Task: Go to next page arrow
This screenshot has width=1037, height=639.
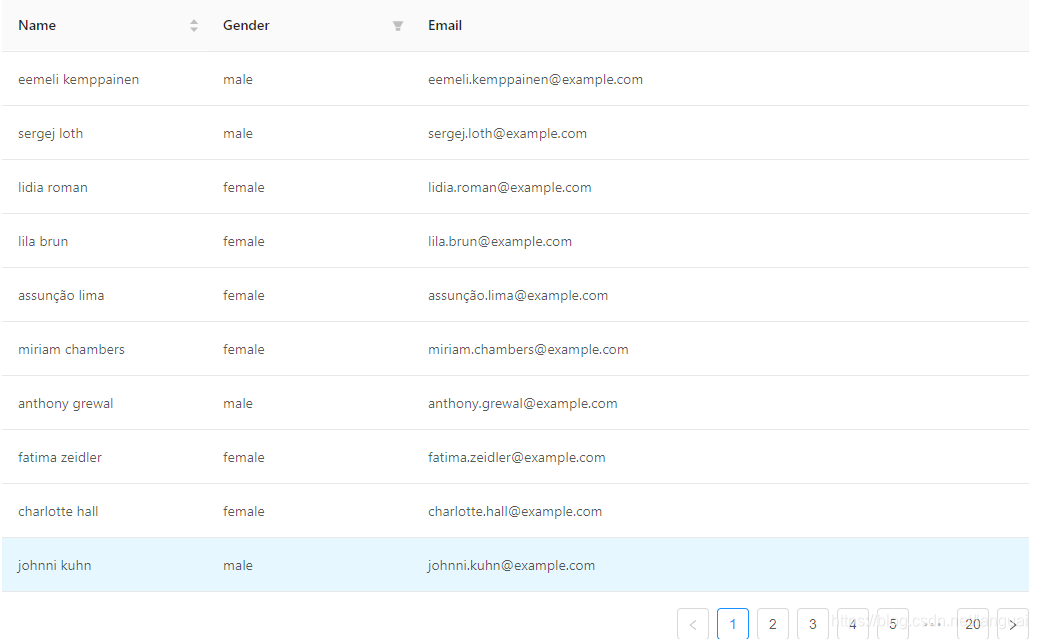Action: [1013, 624]
